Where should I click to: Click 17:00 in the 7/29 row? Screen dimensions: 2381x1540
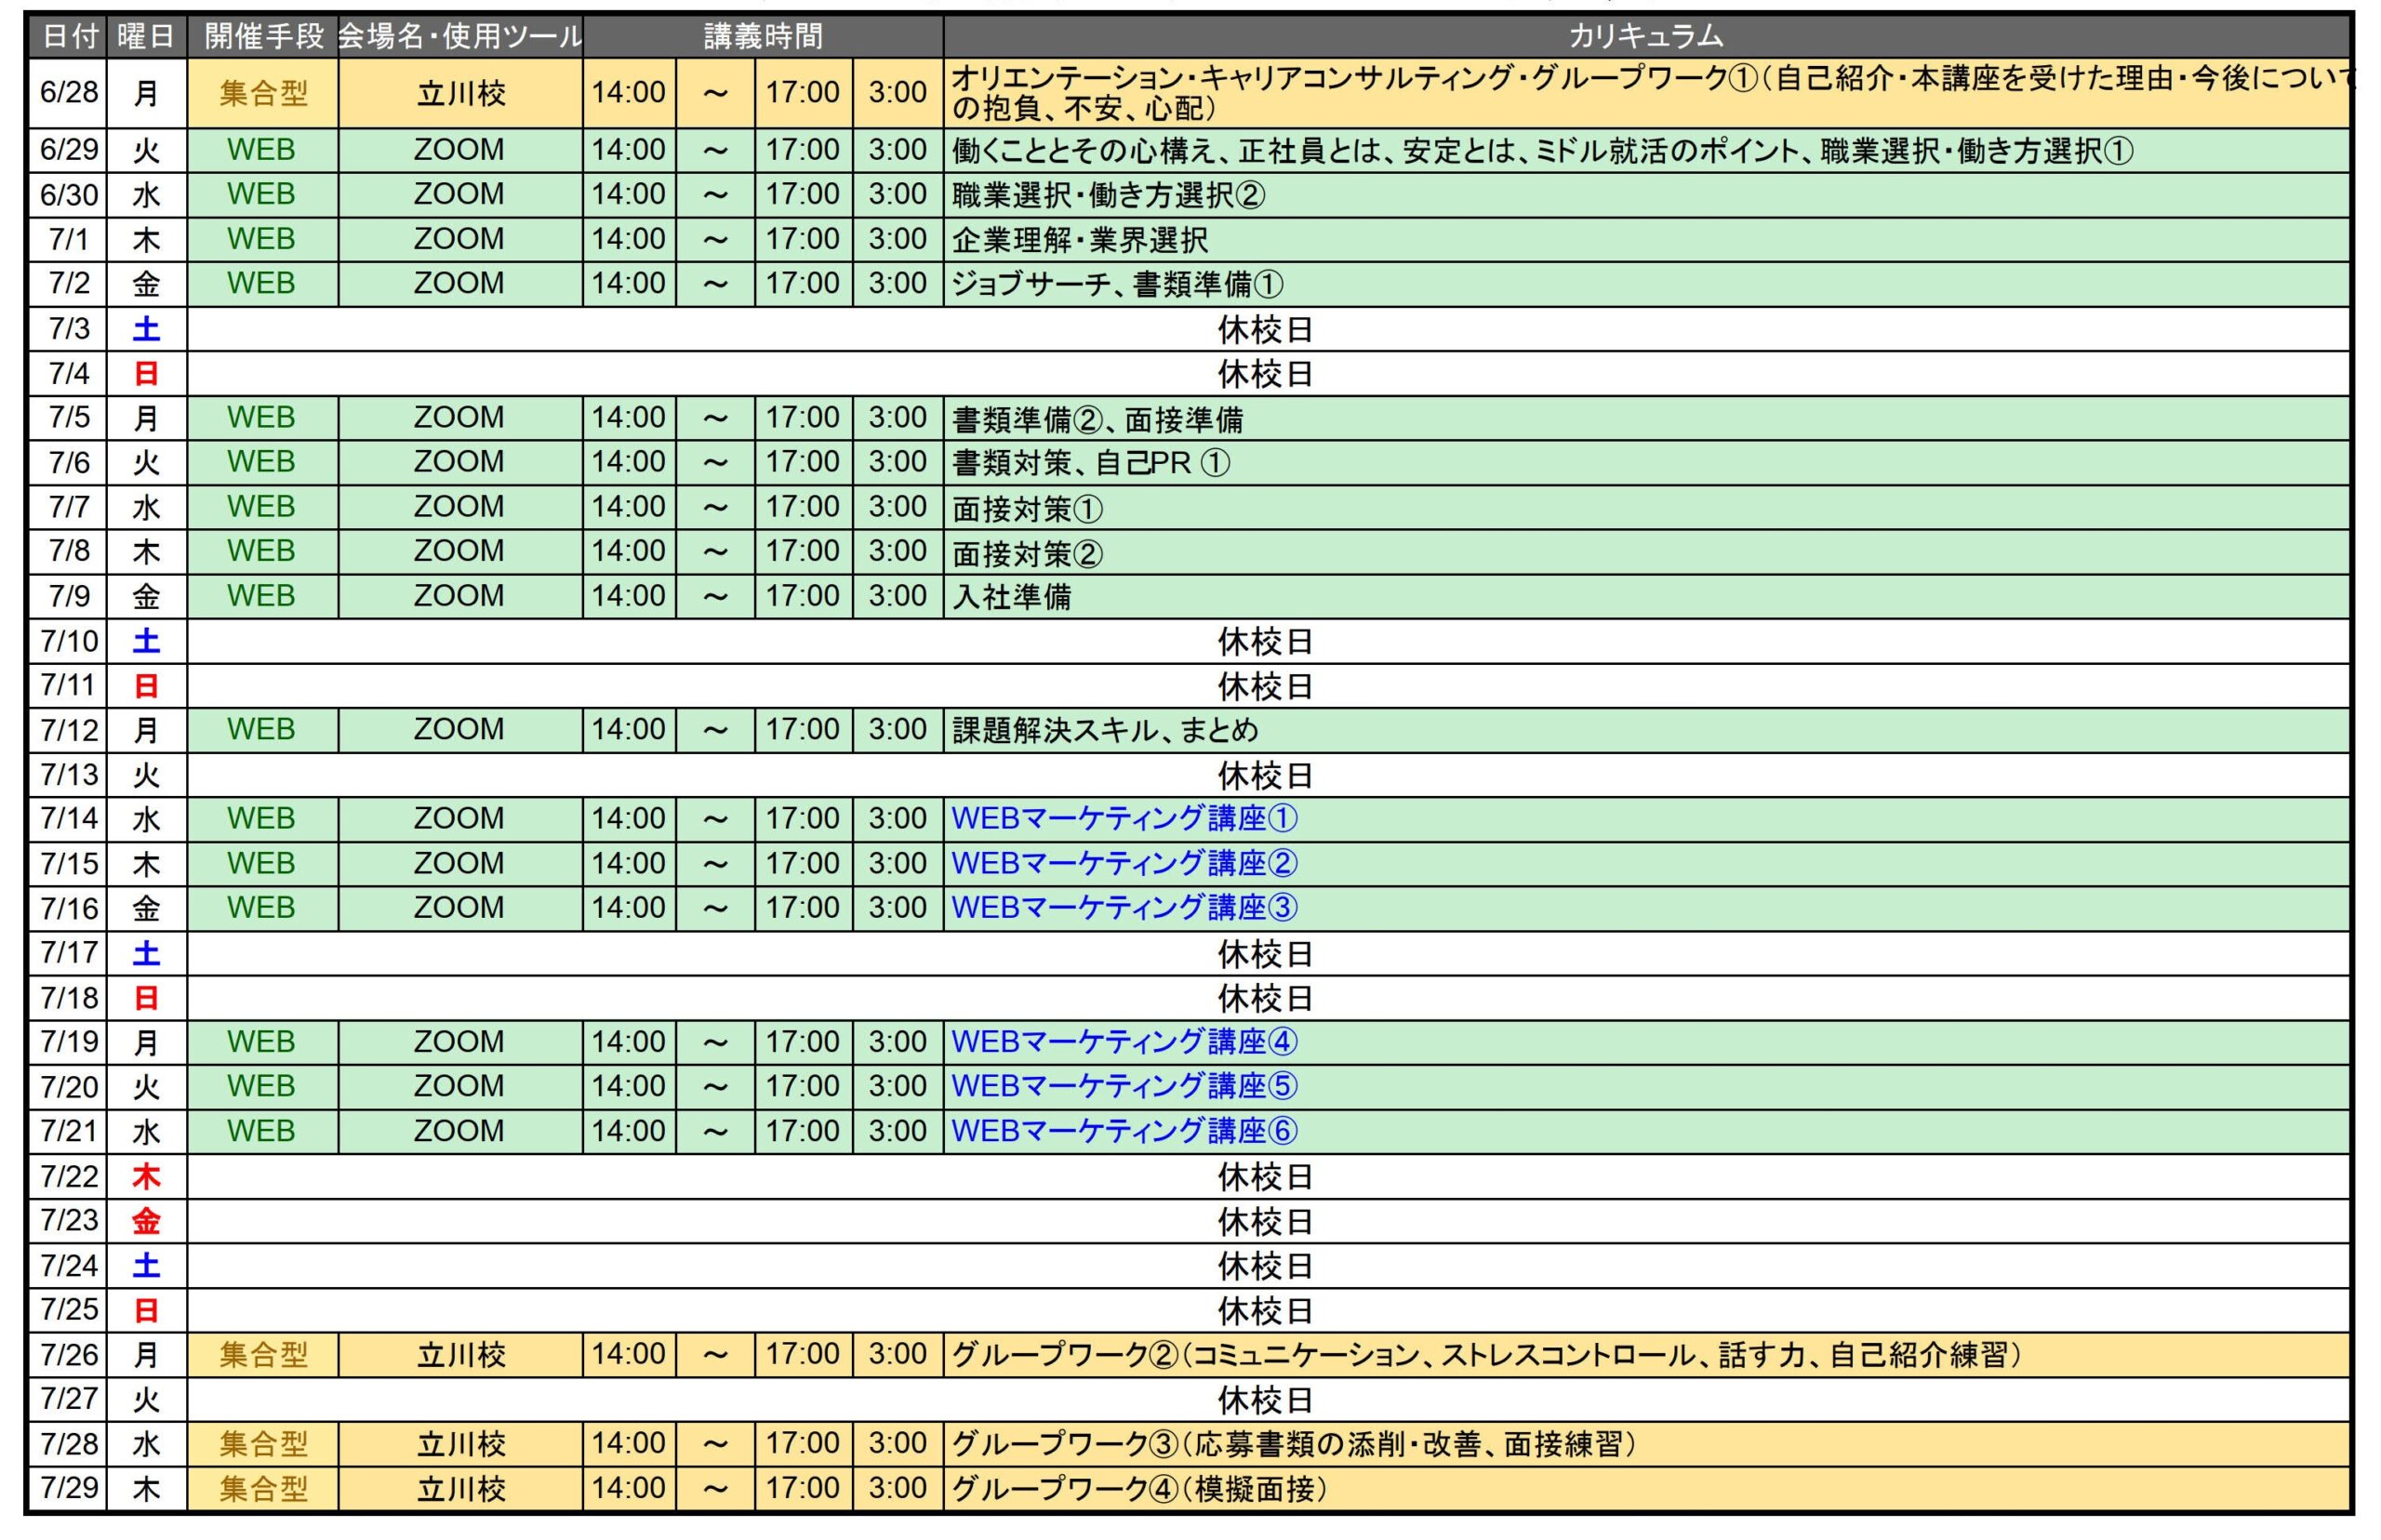803,1488
